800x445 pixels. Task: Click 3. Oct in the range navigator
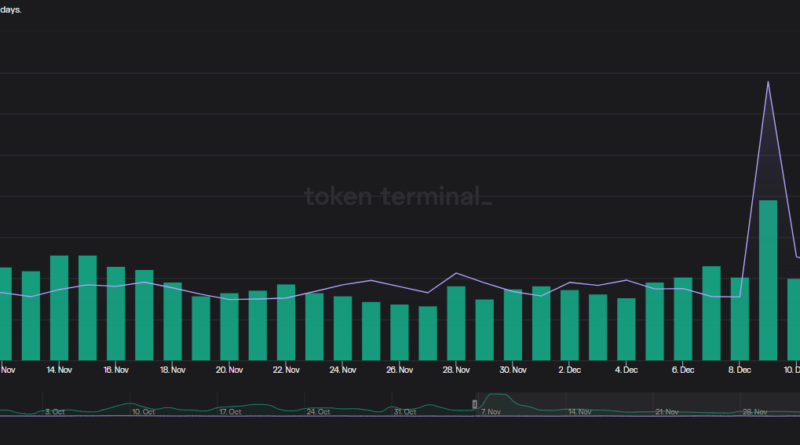point(56,411)
